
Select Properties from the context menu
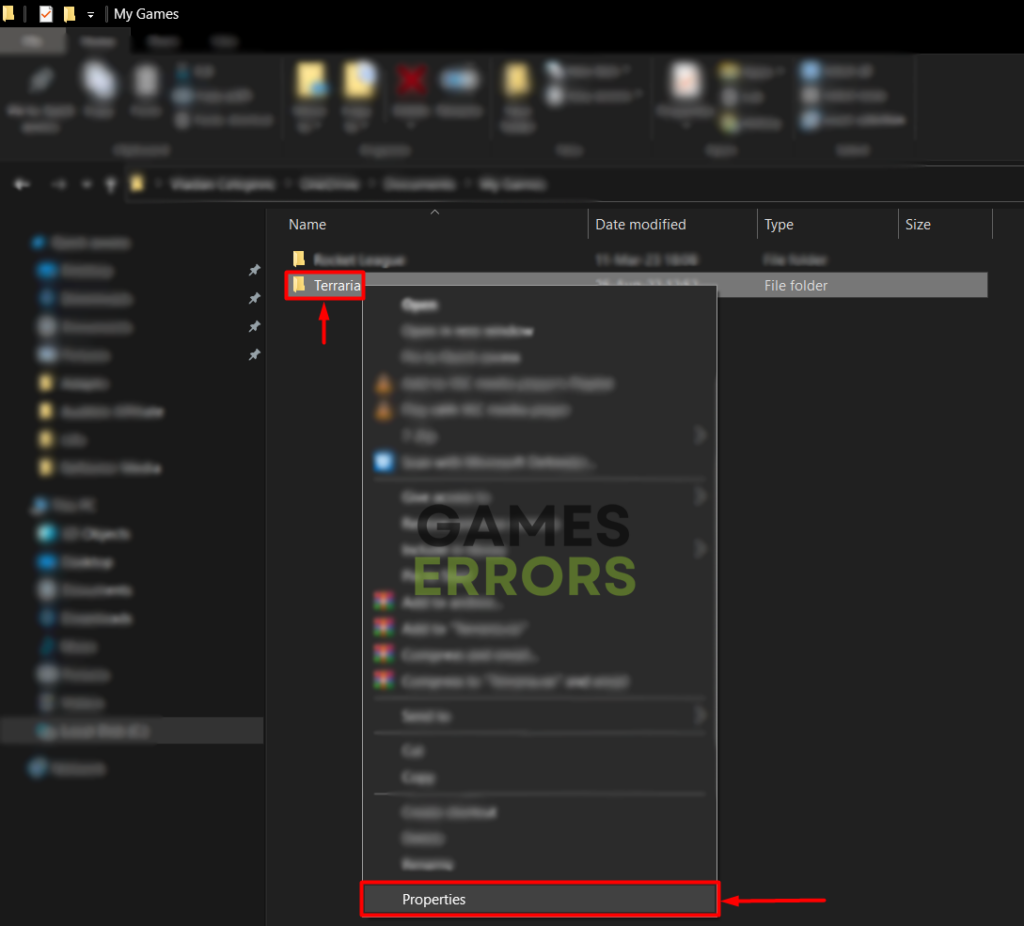click(x=434, y=899)
